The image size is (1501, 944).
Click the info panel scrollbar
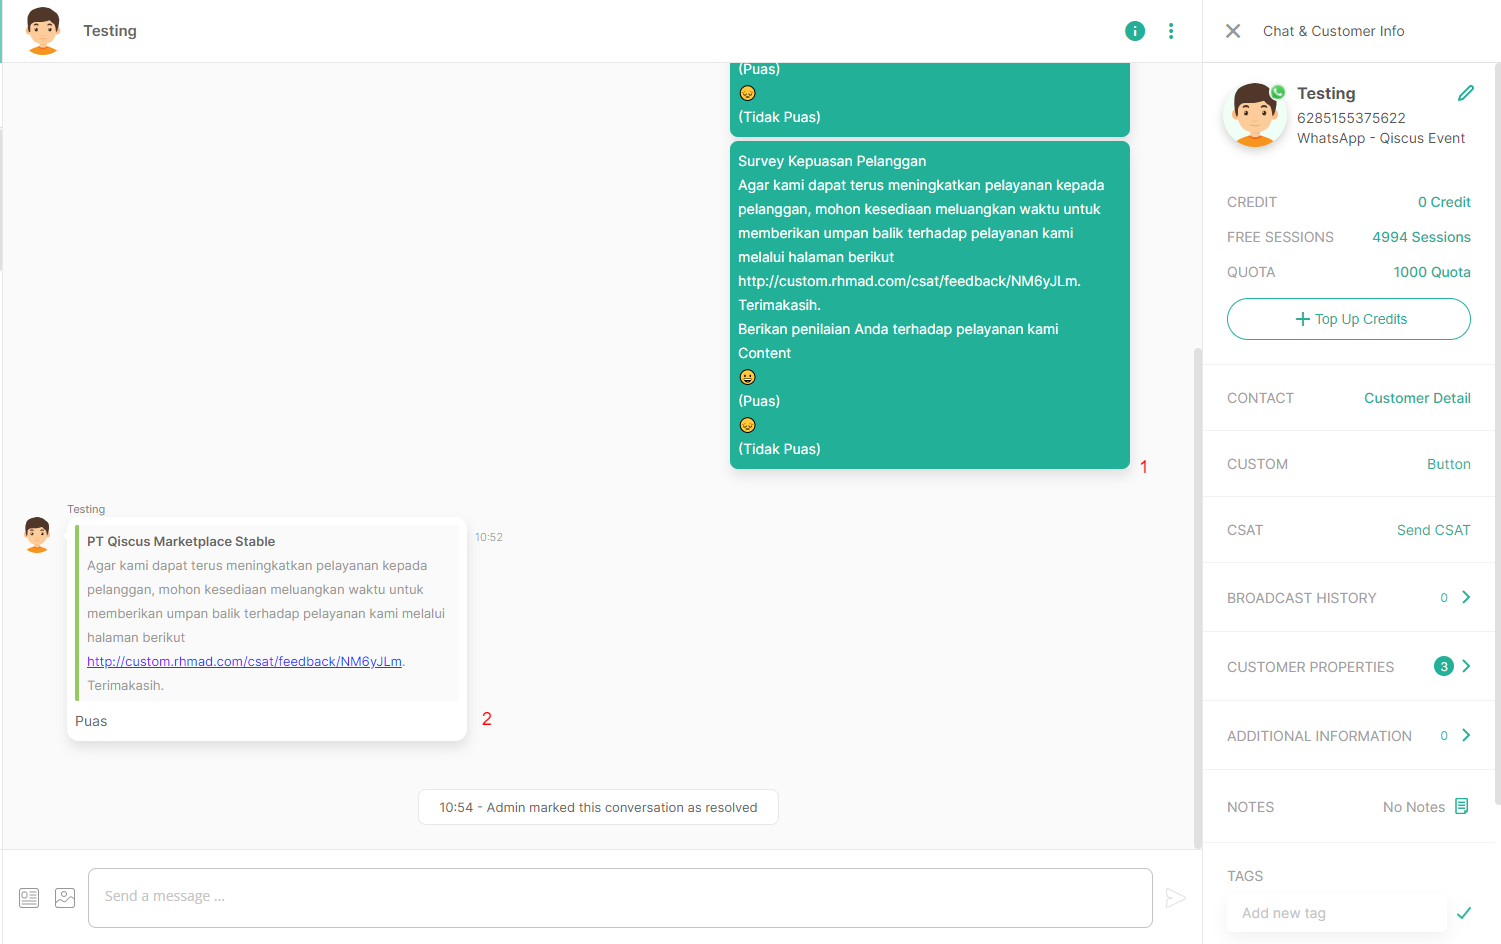click(1497, 432)
